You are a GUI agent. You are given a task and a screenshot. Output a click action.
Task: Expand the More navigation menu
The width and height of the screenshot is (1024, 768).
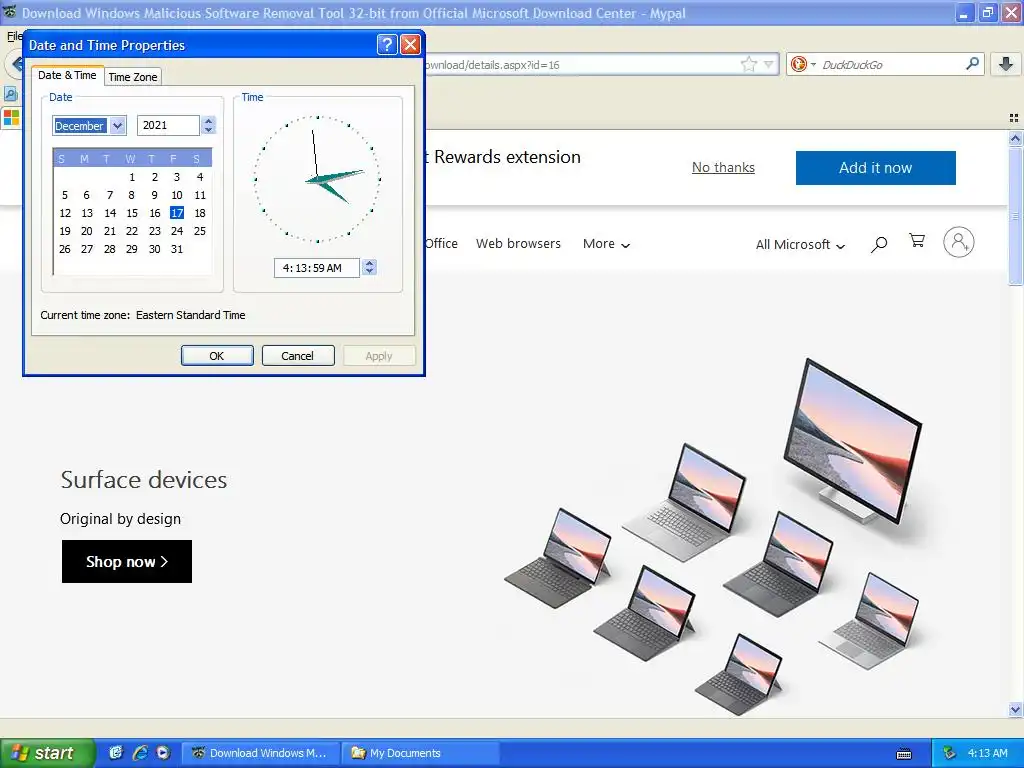(606, 244)
